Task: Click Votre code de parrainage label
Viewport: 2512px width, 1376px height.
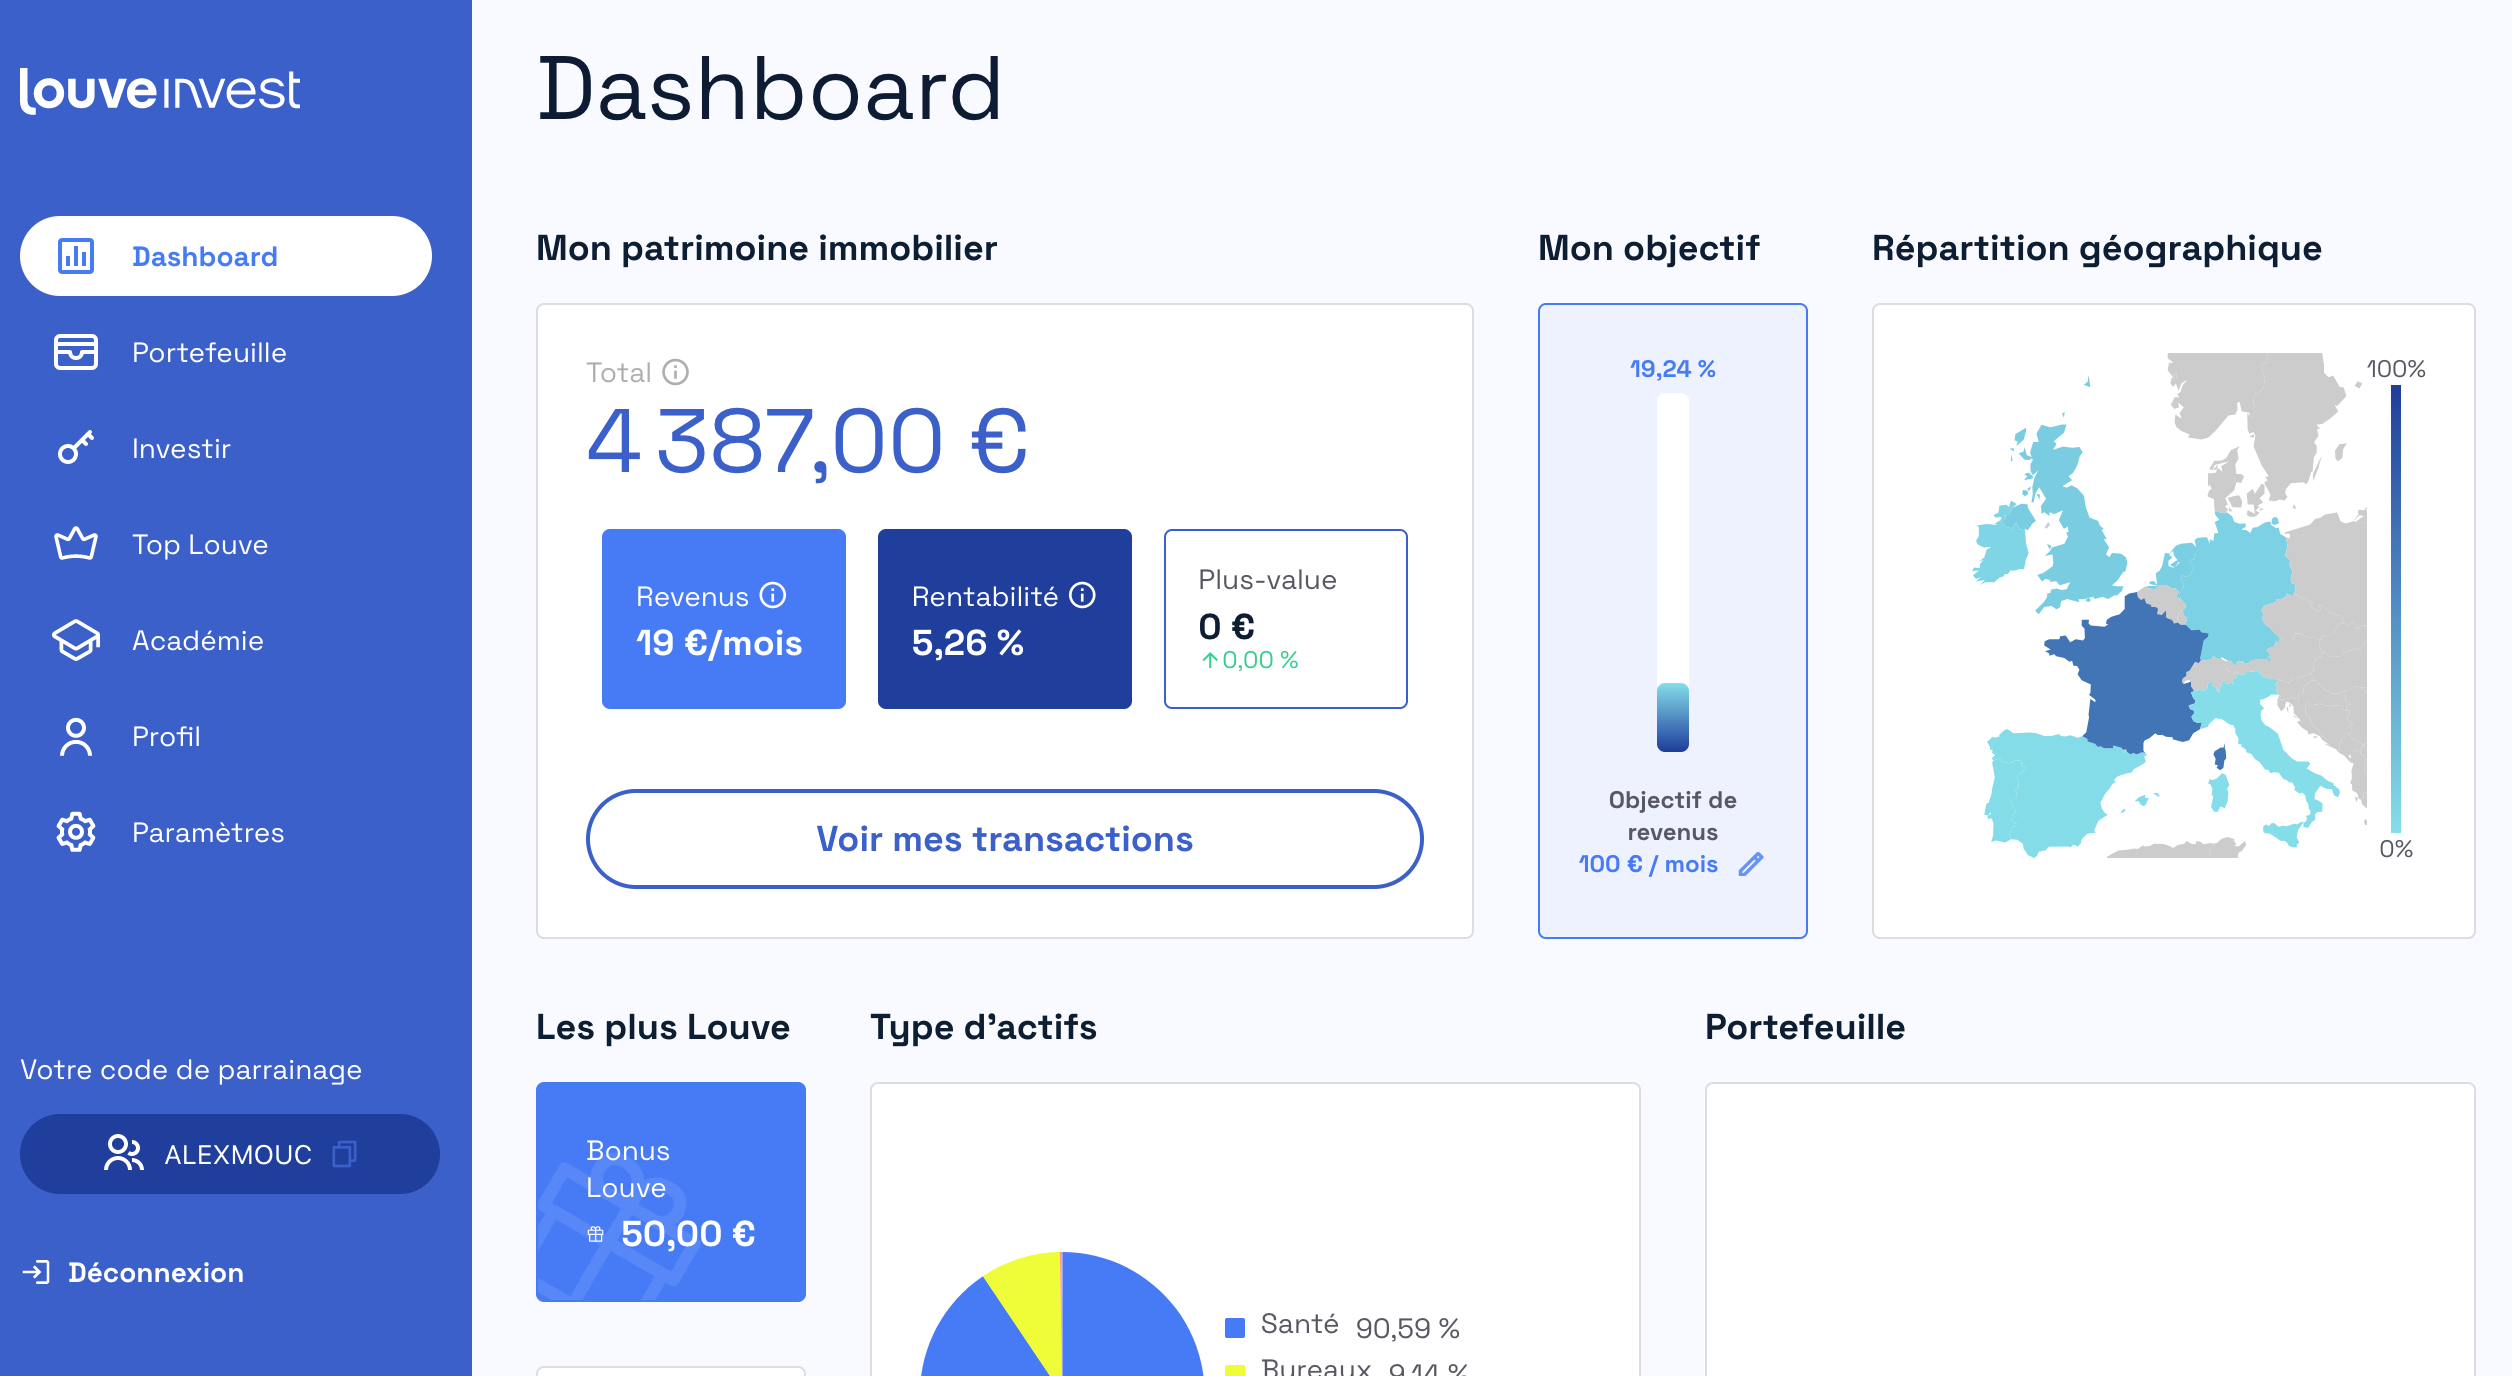Action: click(191, 1070)
